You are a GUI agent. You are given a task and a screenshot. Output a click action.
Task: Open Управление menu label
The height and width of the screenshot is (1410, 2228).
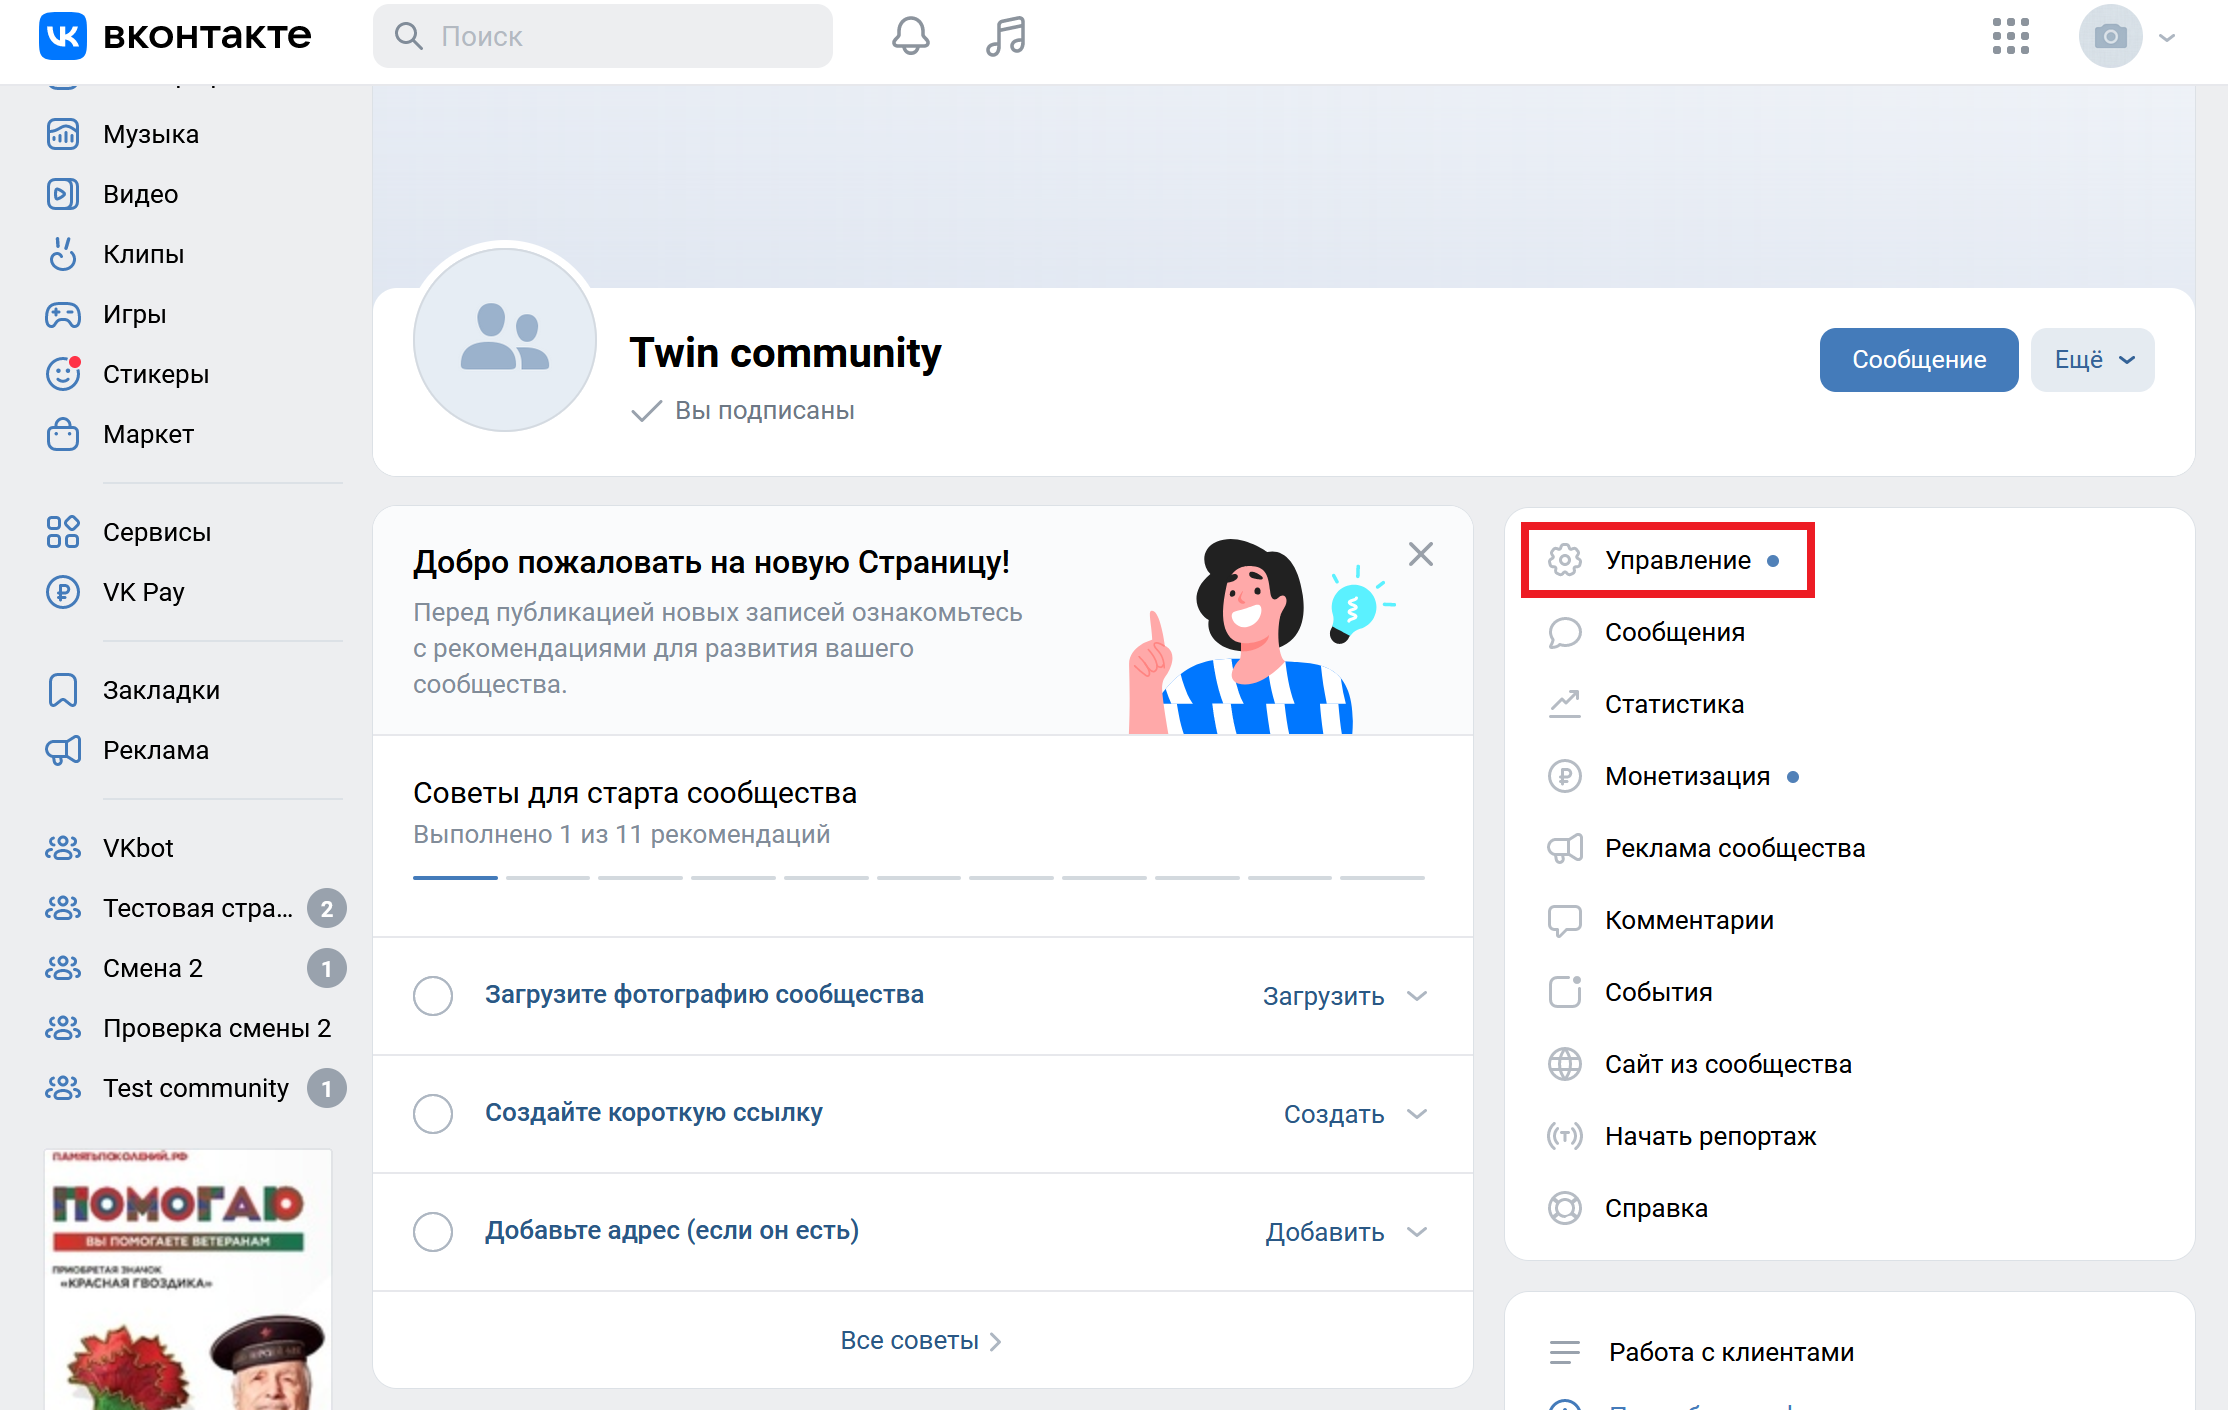1678,560
